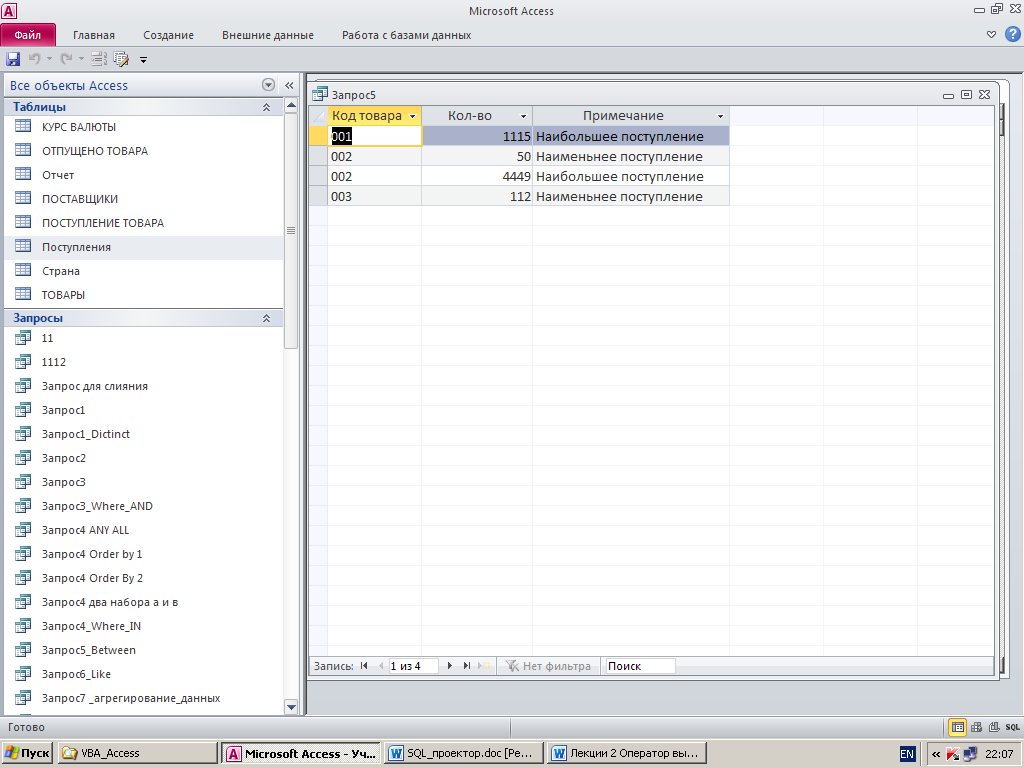This screenshot has height=768, width=1024.
Task: Select the Запрос2 query
Action: coord(144,458)
